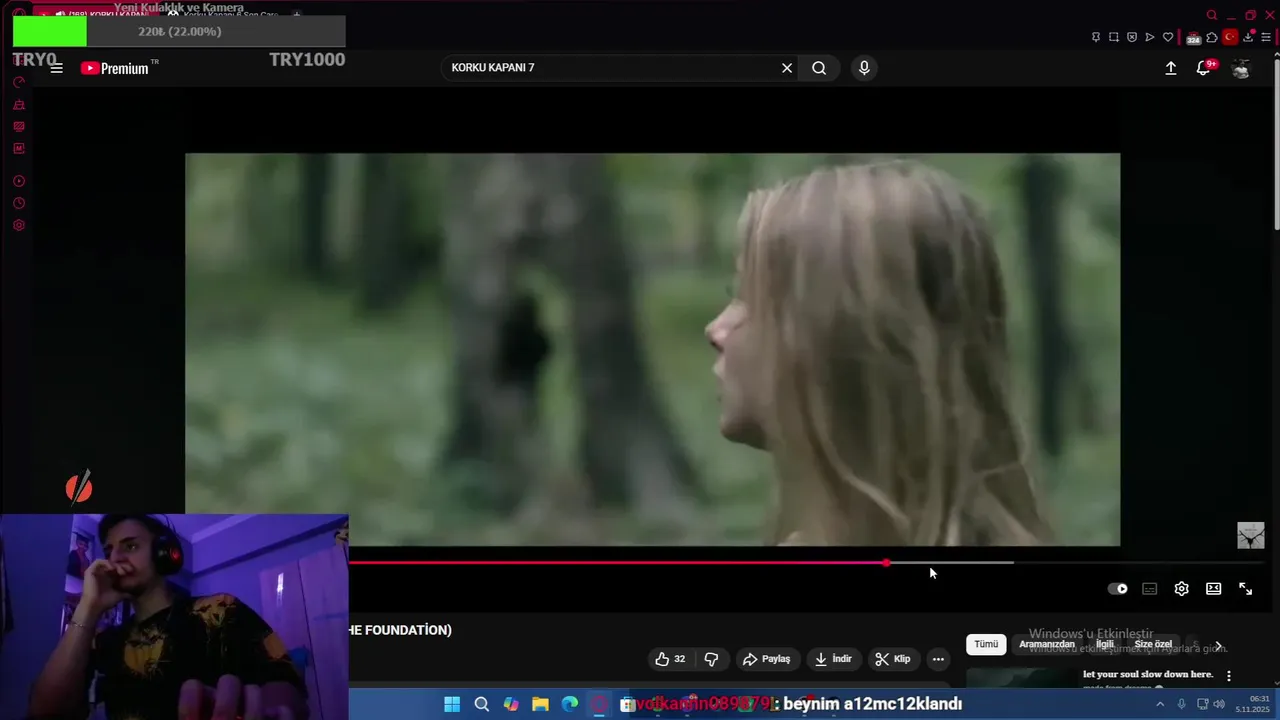Screen dimensions: 1280x720
Task: Click the browser player send arrow icon
Action: 1150,37
